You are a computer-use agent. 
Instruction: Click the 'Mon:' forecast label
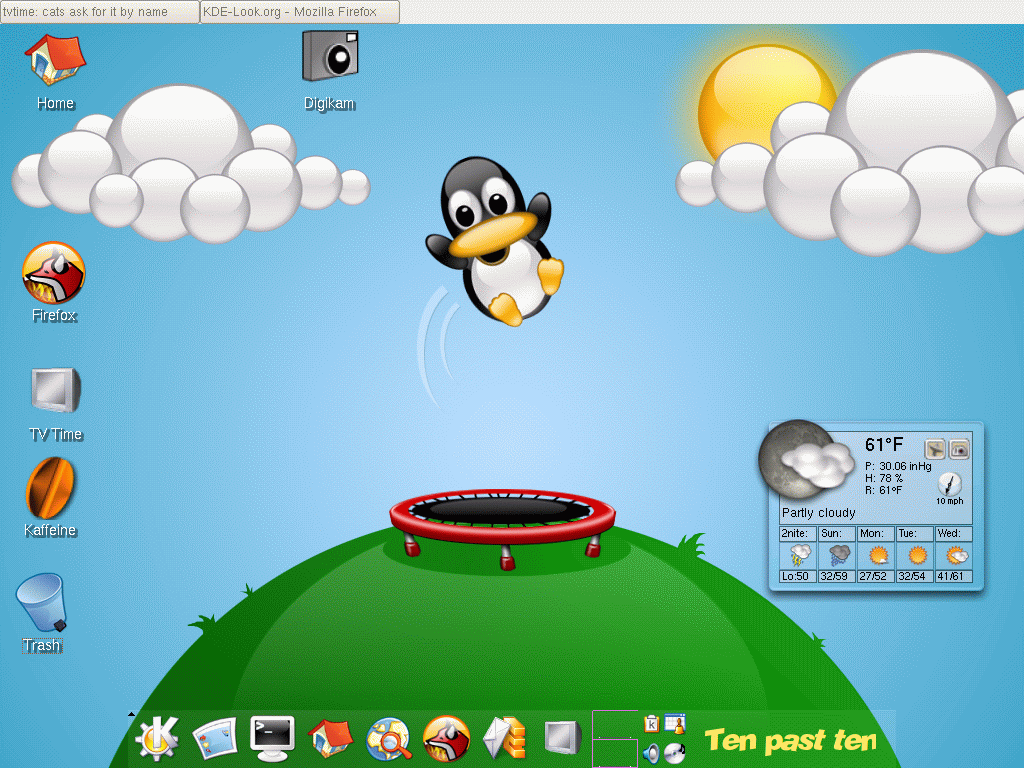click(x=871, y=533)
